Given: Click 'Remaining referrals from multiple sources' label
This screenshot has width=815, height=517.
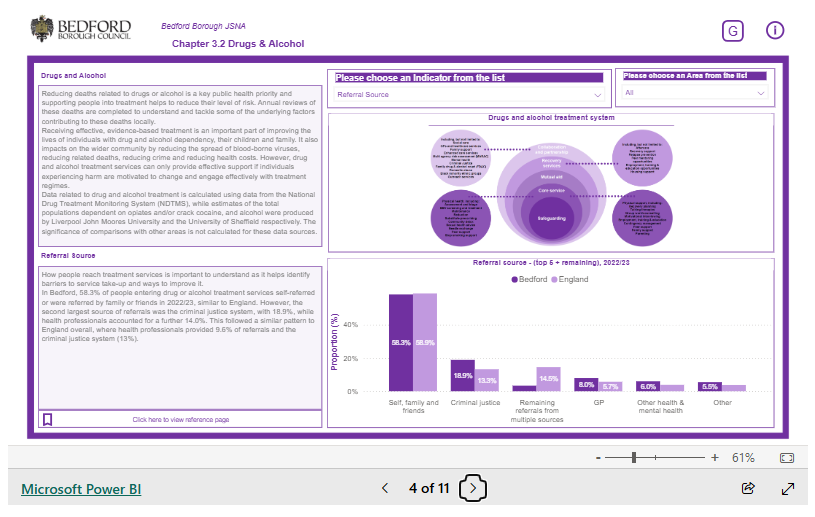Looking at the screenshot, I should tap(537, 411).
